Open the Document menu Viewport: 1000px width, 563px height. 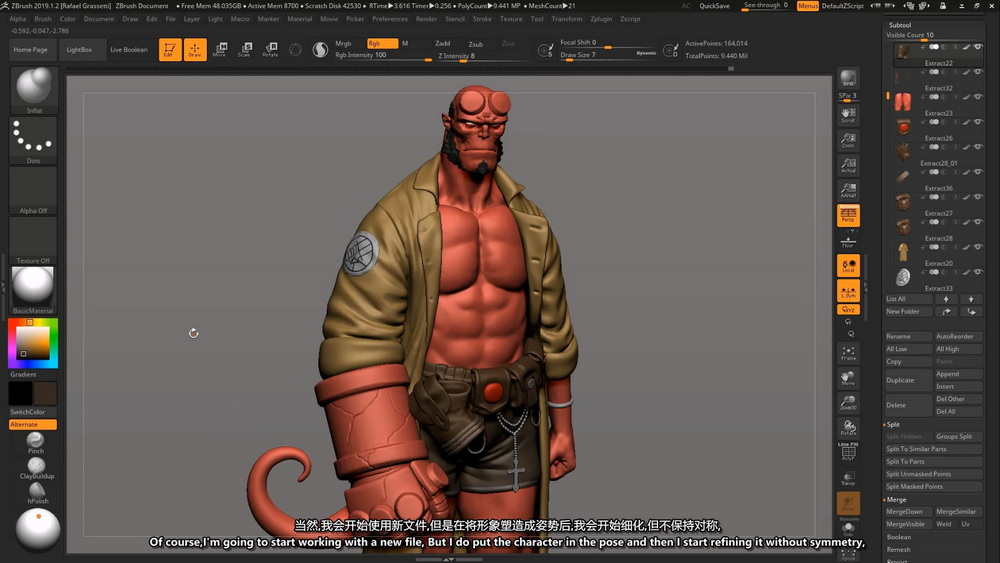pyautogui.click(x=99, y=18)
